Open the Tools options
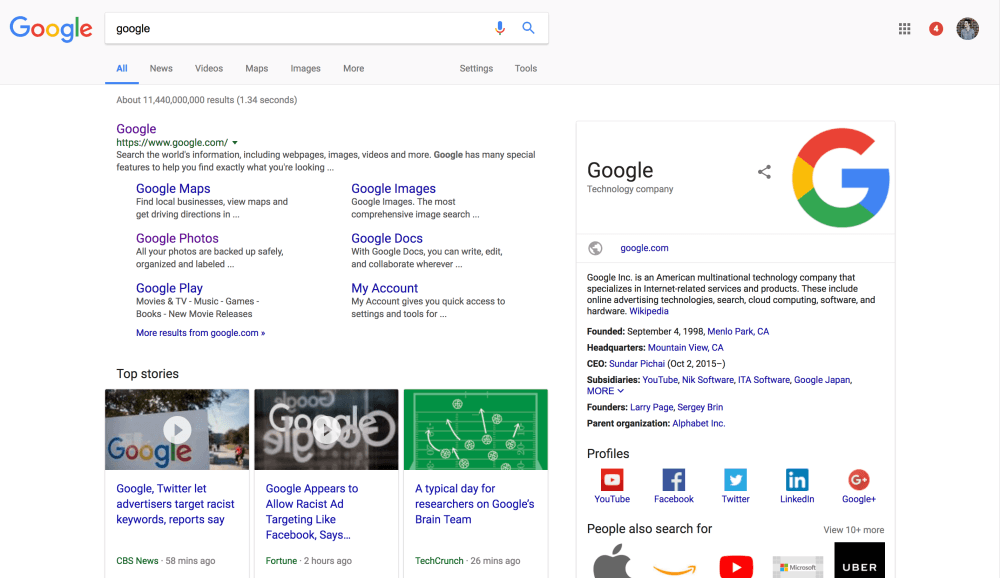This screenshot has width=1000, height=578. pyautogui.click(x=526, y=68)
